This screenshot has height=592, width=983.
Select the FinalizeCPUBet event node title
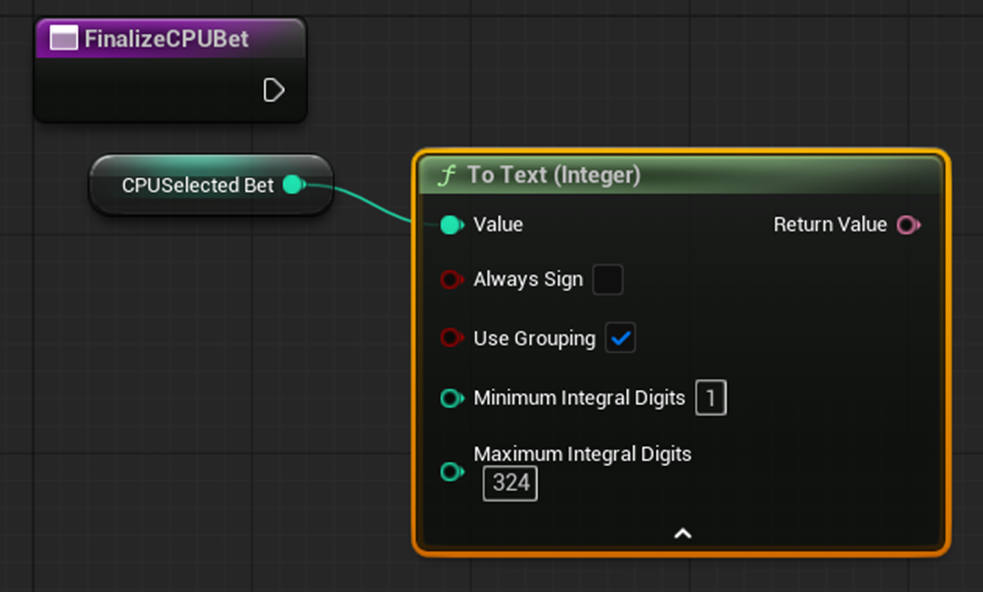166,40
